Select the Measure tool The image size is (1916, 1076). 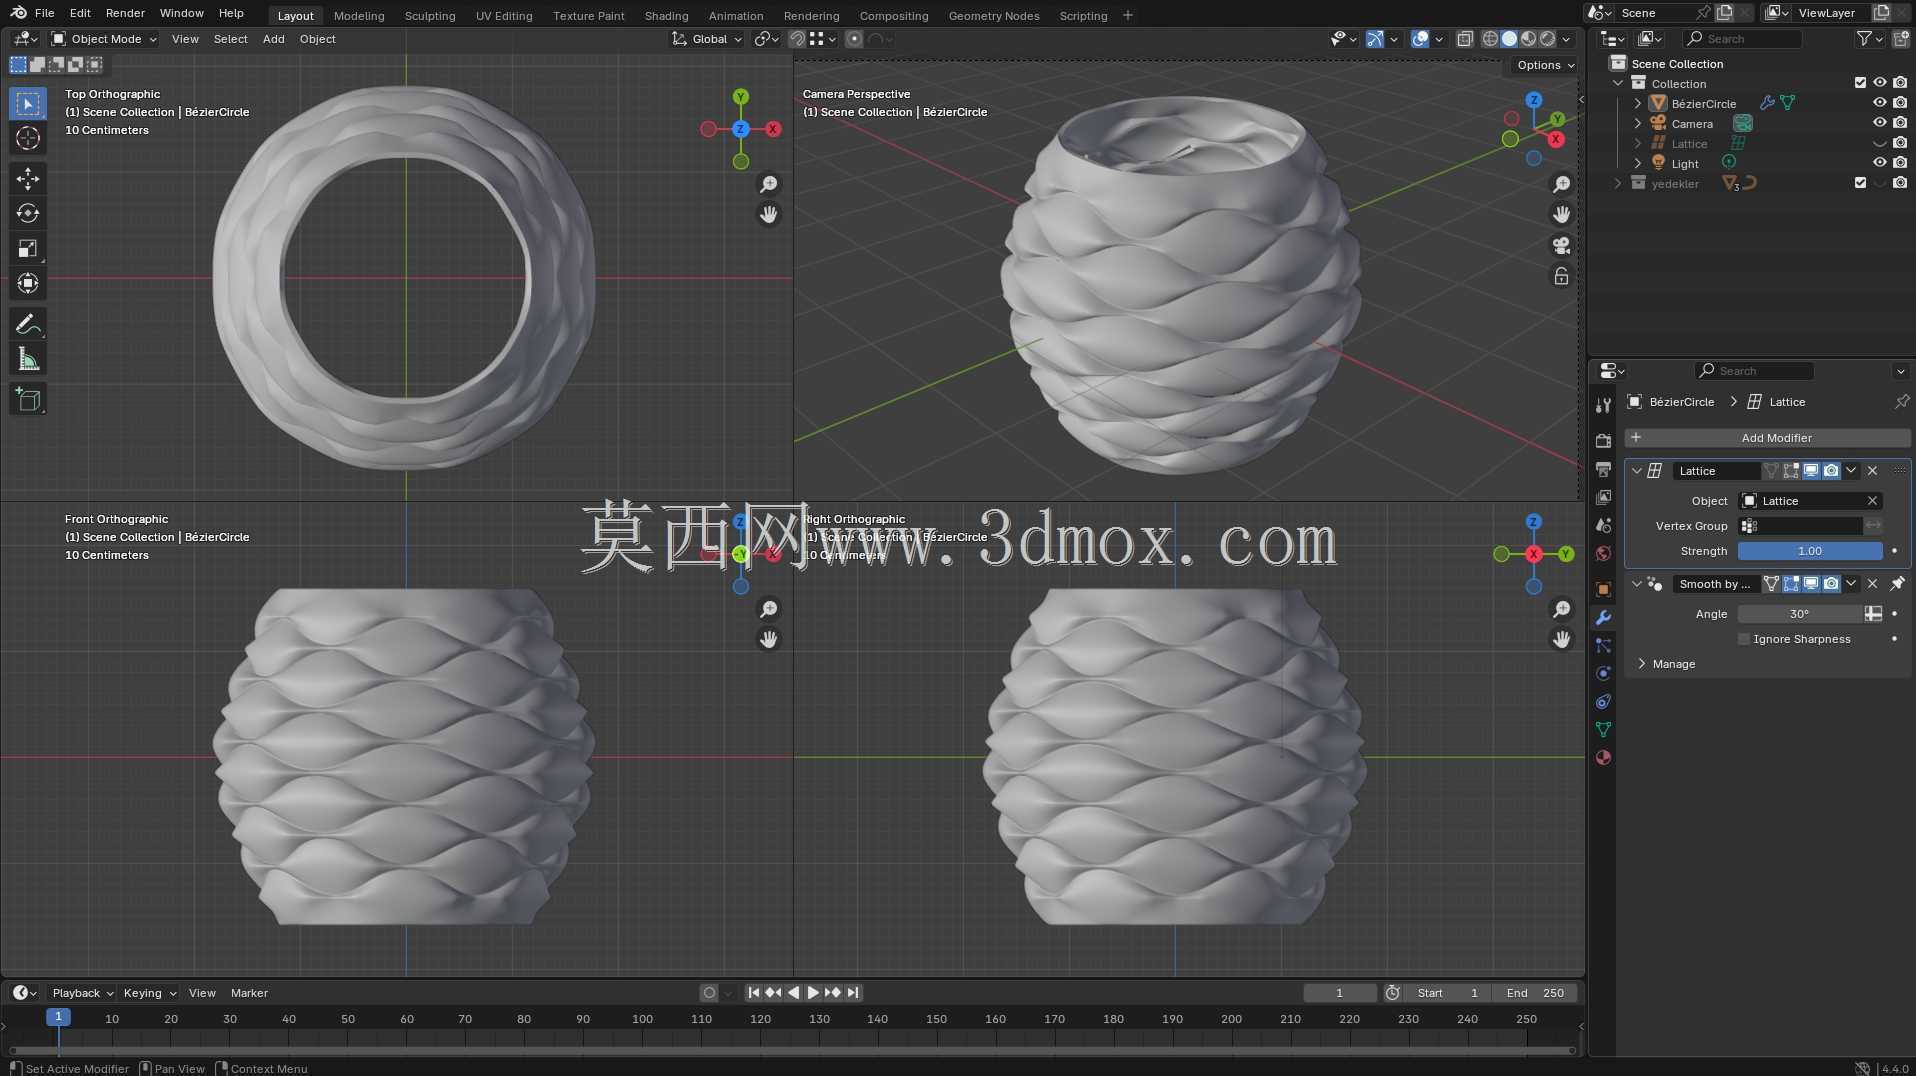coord(28,359)
